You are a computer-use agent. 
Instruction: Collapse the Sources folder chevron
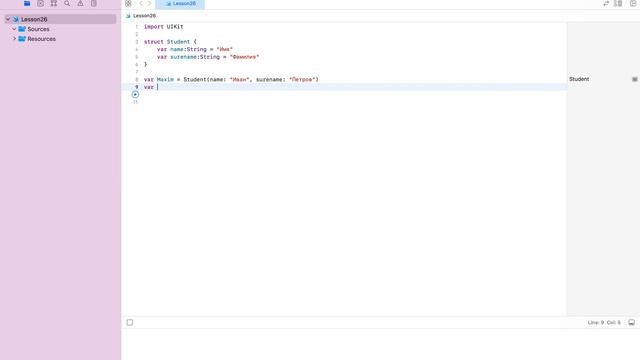14,29
